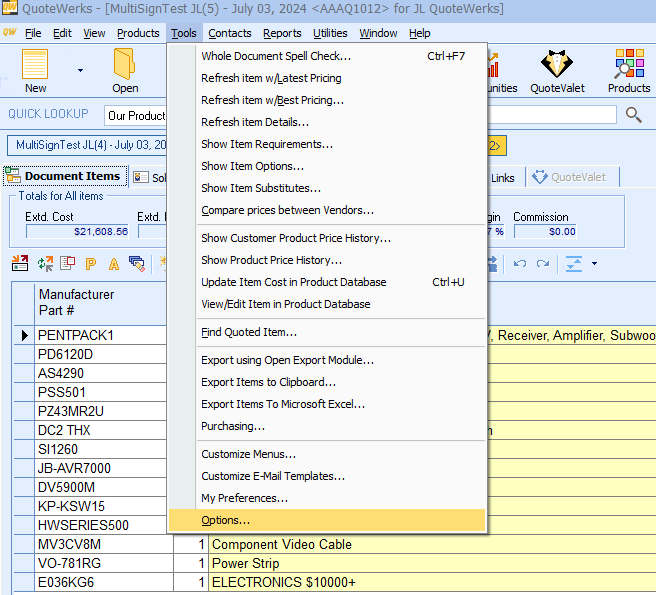Click the Undo arrow icon
Image resolution: width=656 pixels, height=595 pixels.
click(520, 264)
